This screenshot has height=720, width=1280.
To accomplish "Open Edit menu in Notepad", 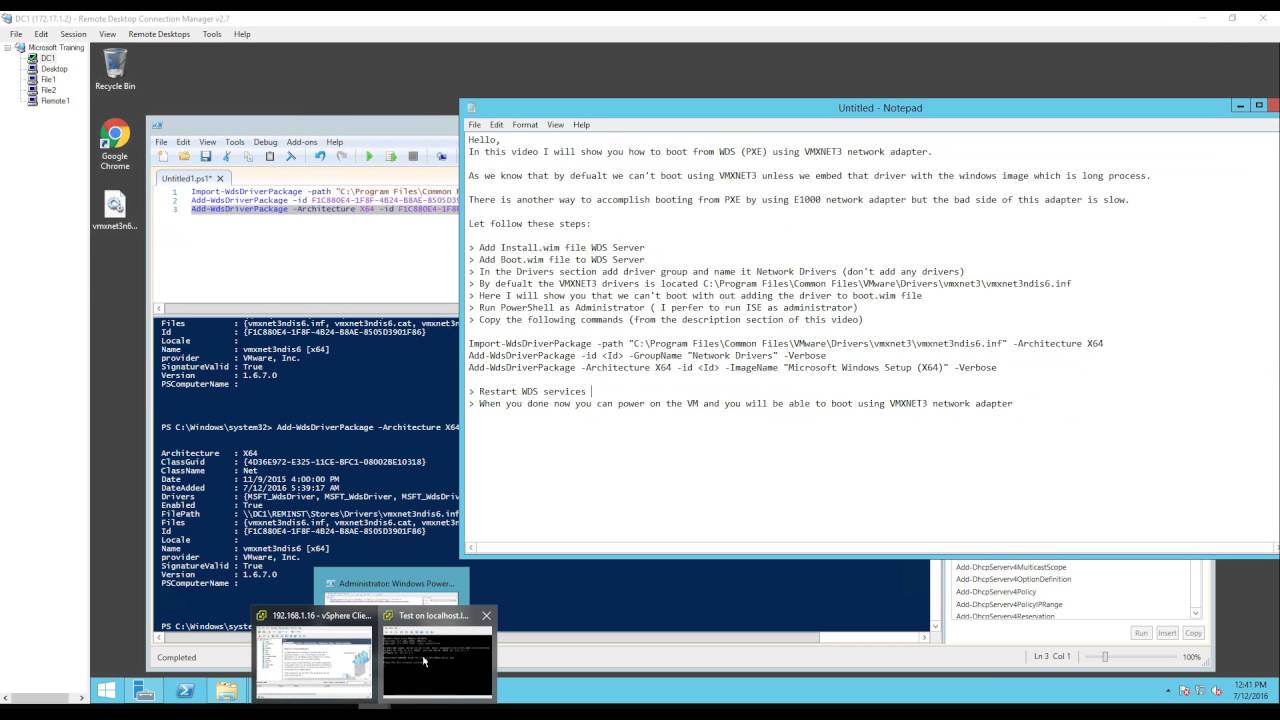I will pos(496,125).
